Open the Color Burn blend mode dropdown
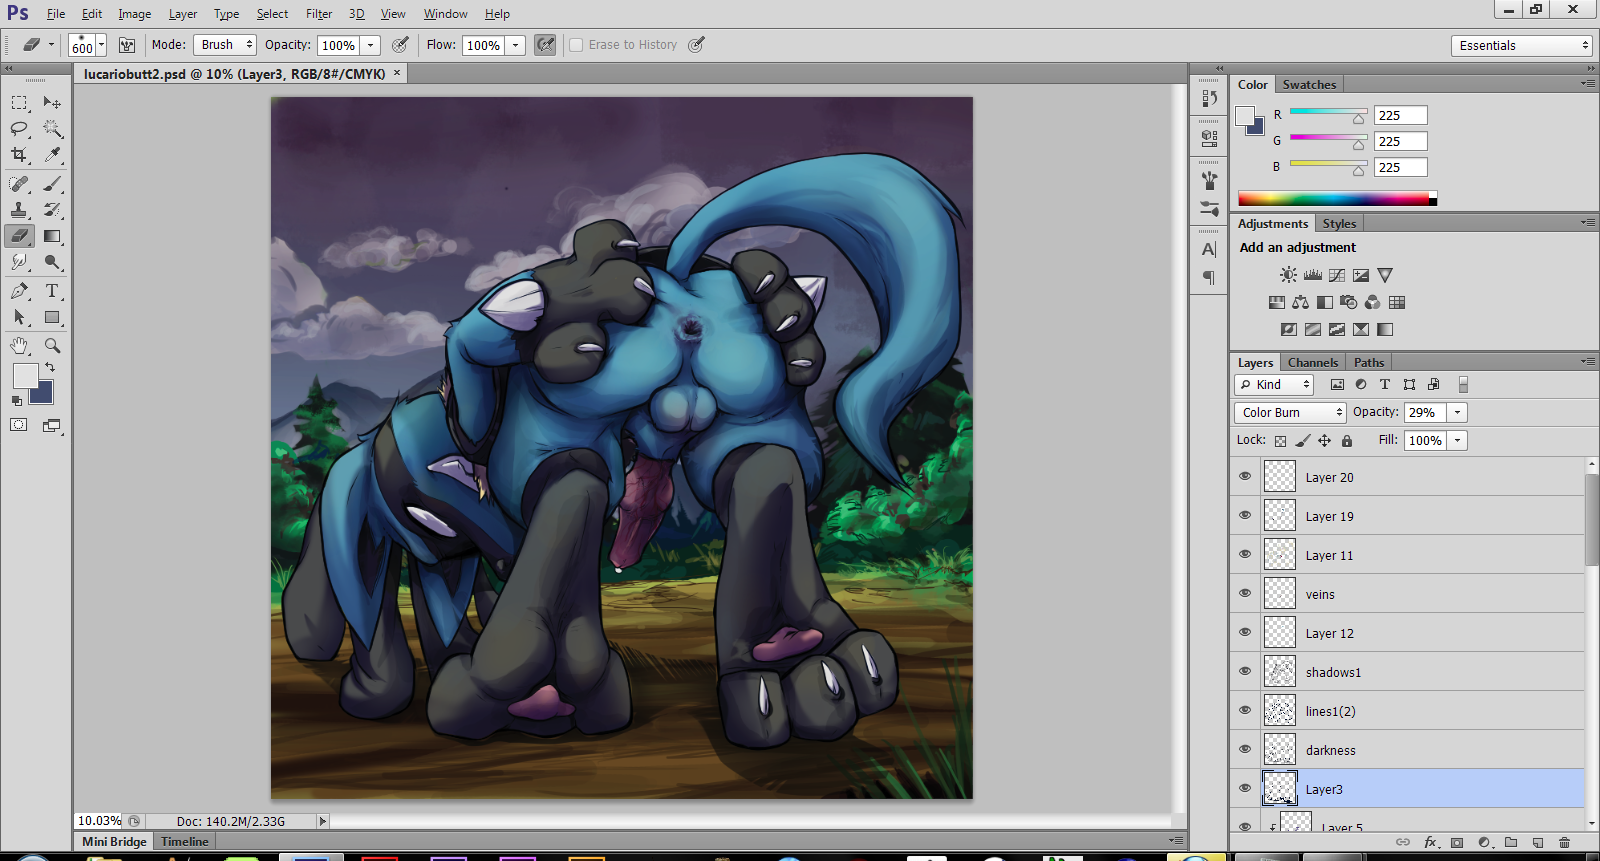1600x861 pixels. [x=1291, y=412]
